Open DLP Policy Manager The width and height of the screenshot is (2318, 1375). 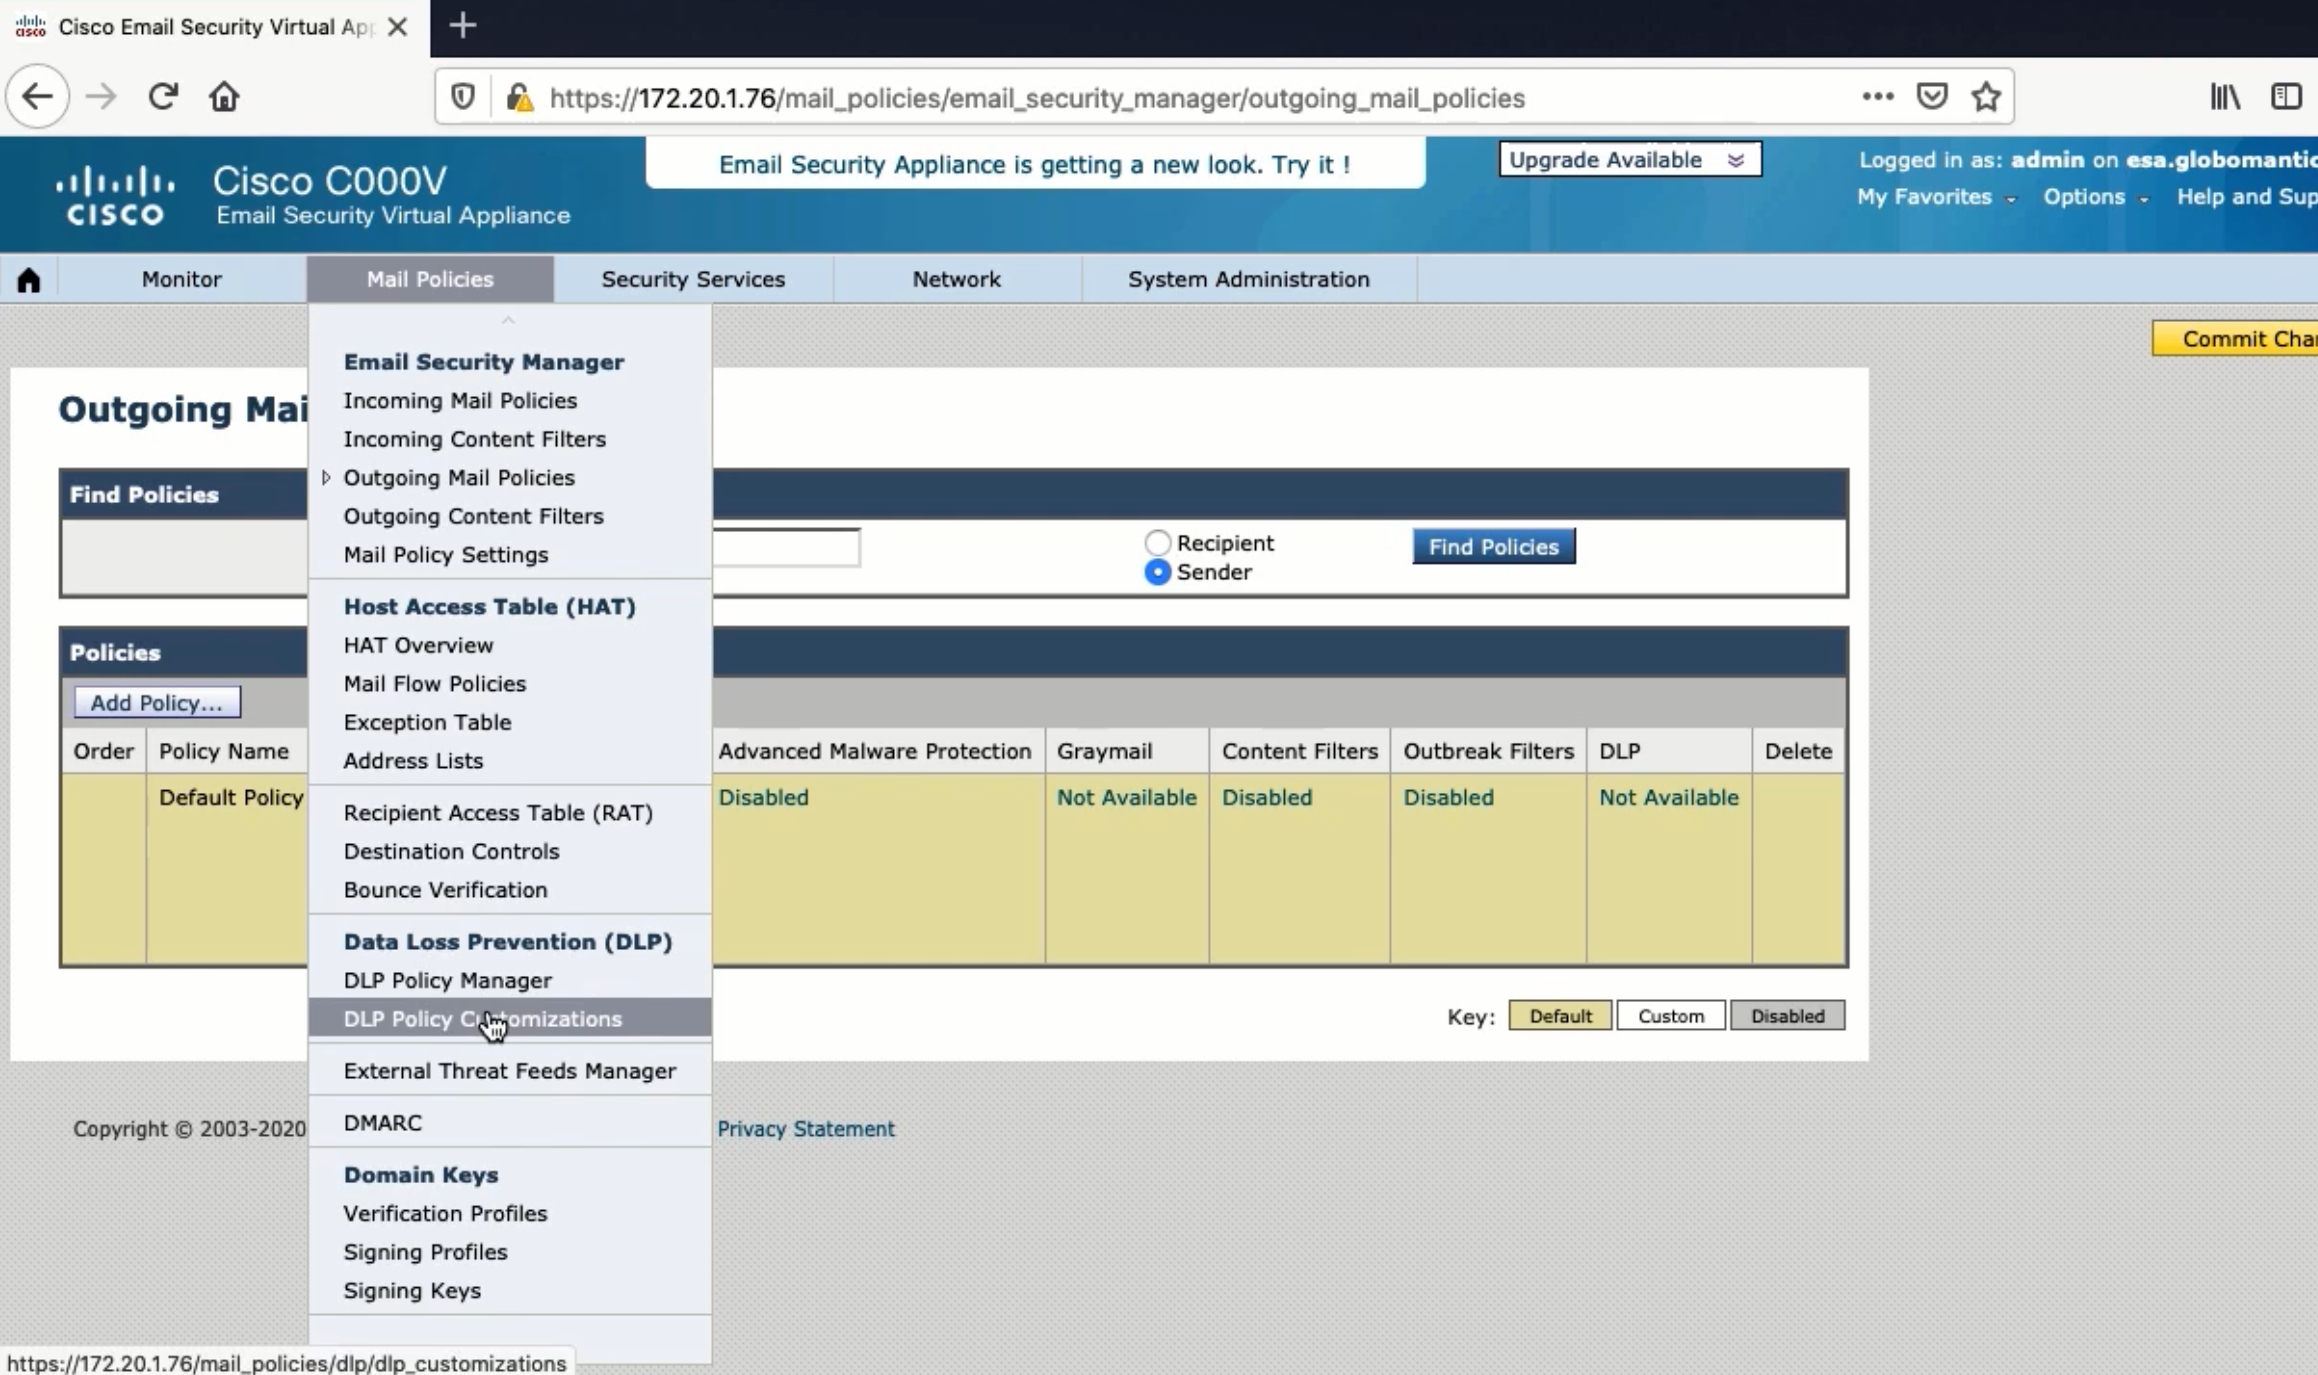click(x=447, y=980)
